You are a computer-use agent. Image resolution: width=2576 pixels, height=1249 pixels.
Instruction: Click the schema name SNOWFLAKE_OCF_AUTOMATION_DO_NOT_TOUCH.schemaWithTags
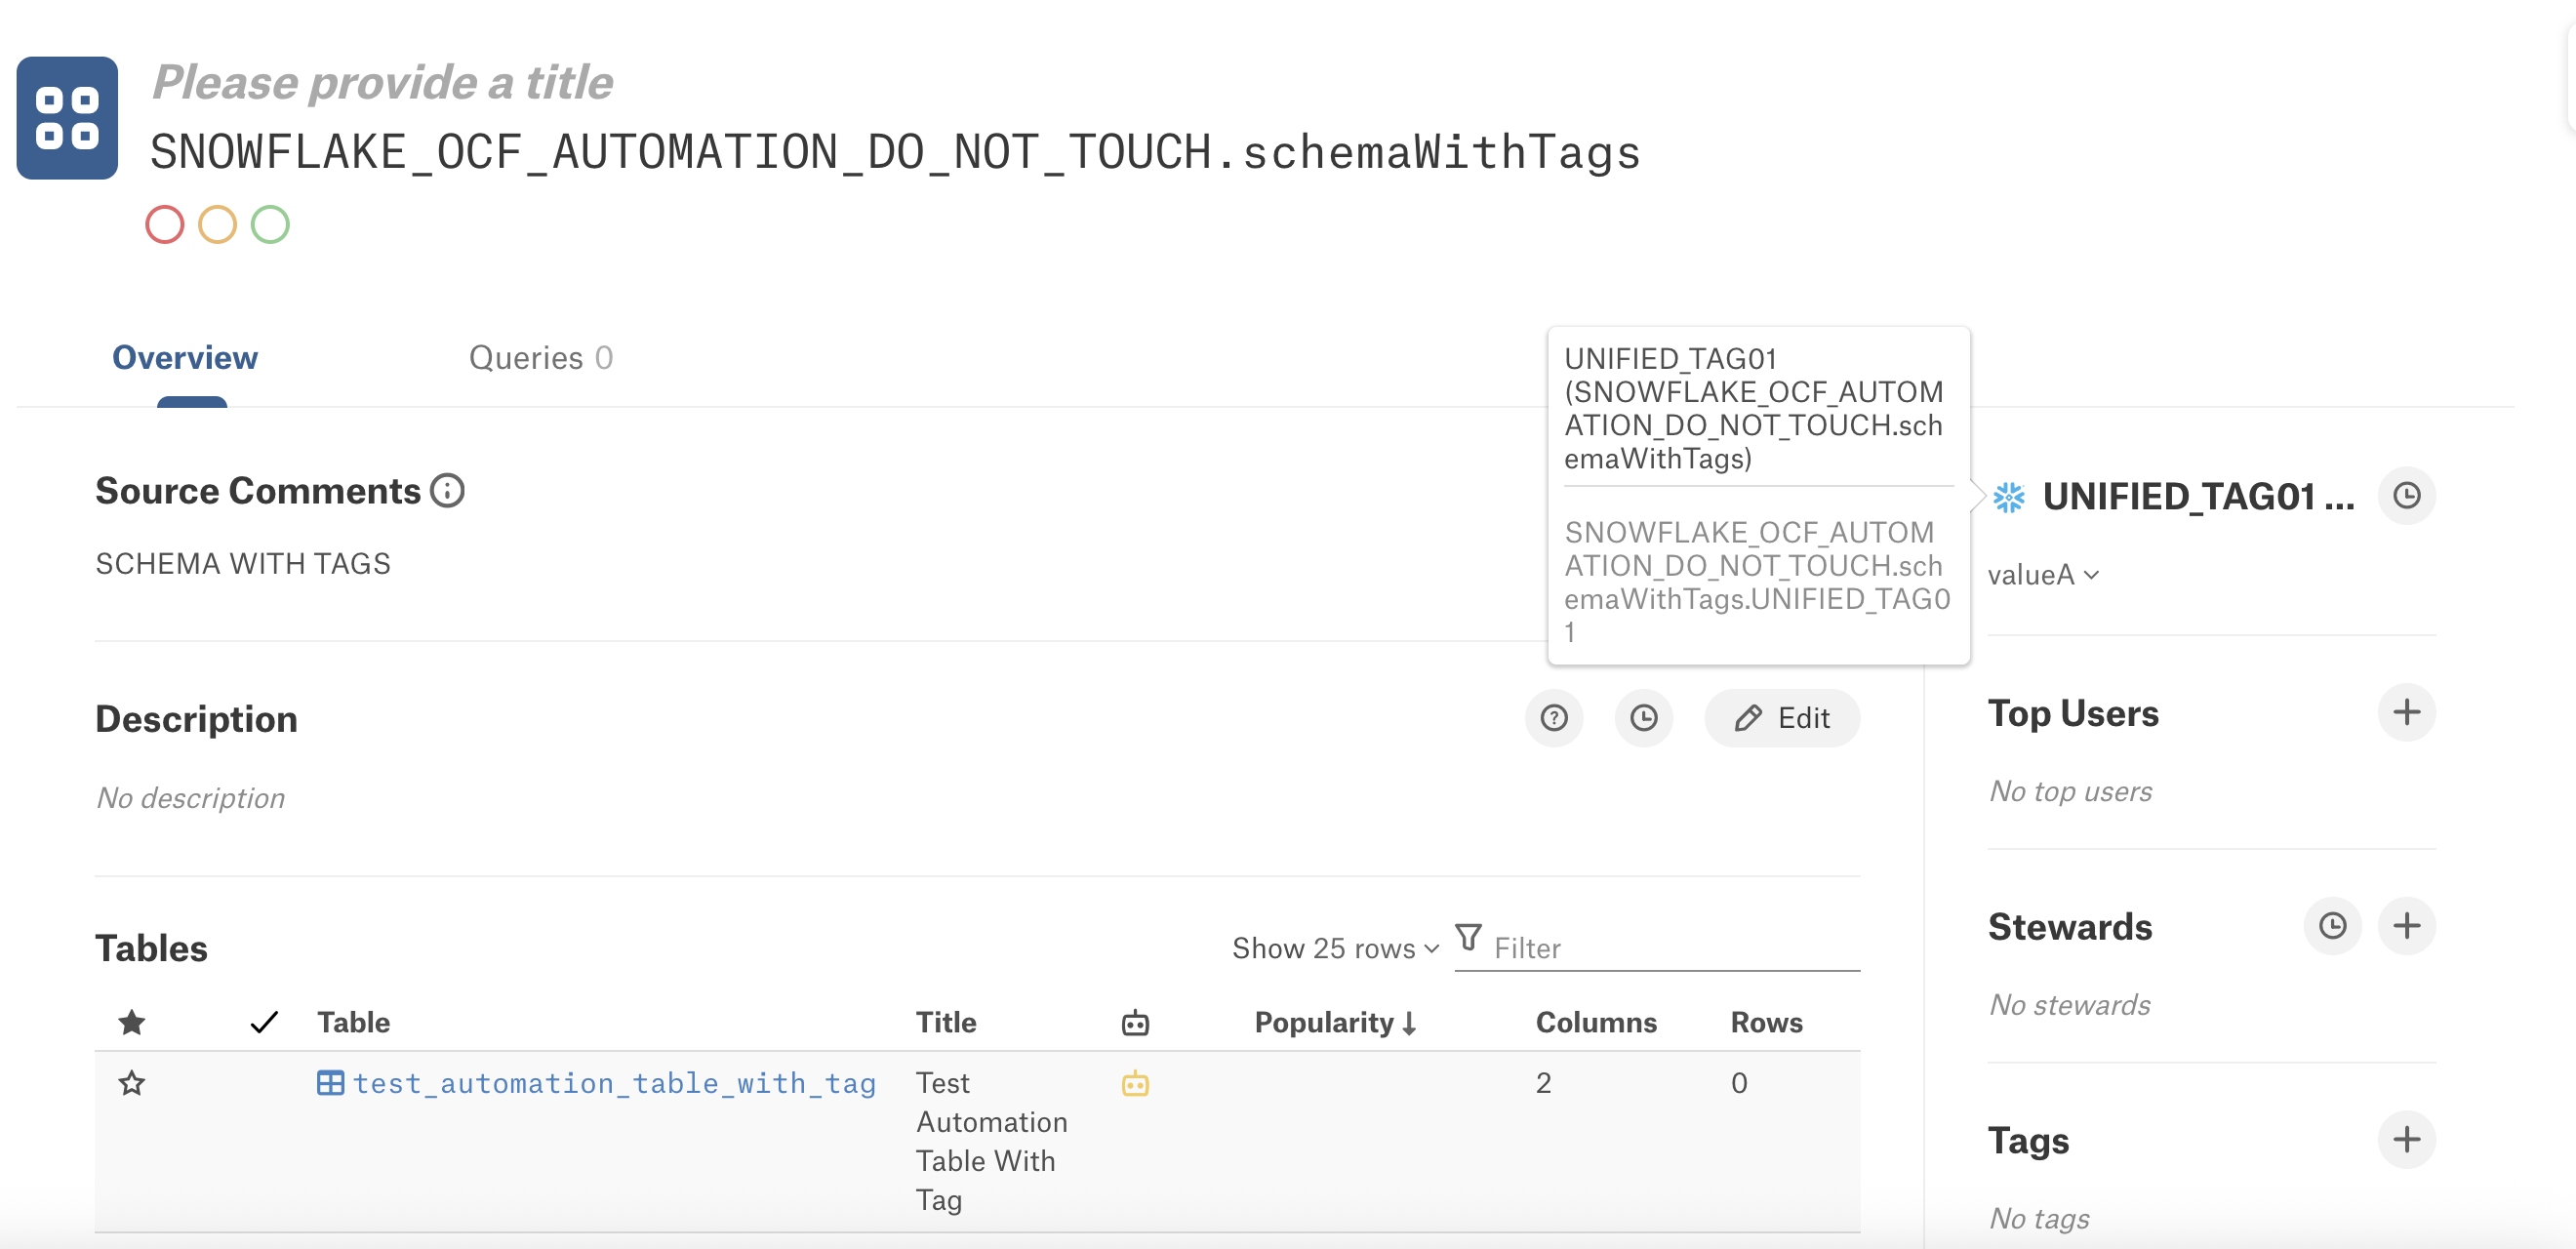[x=895, y=152]
